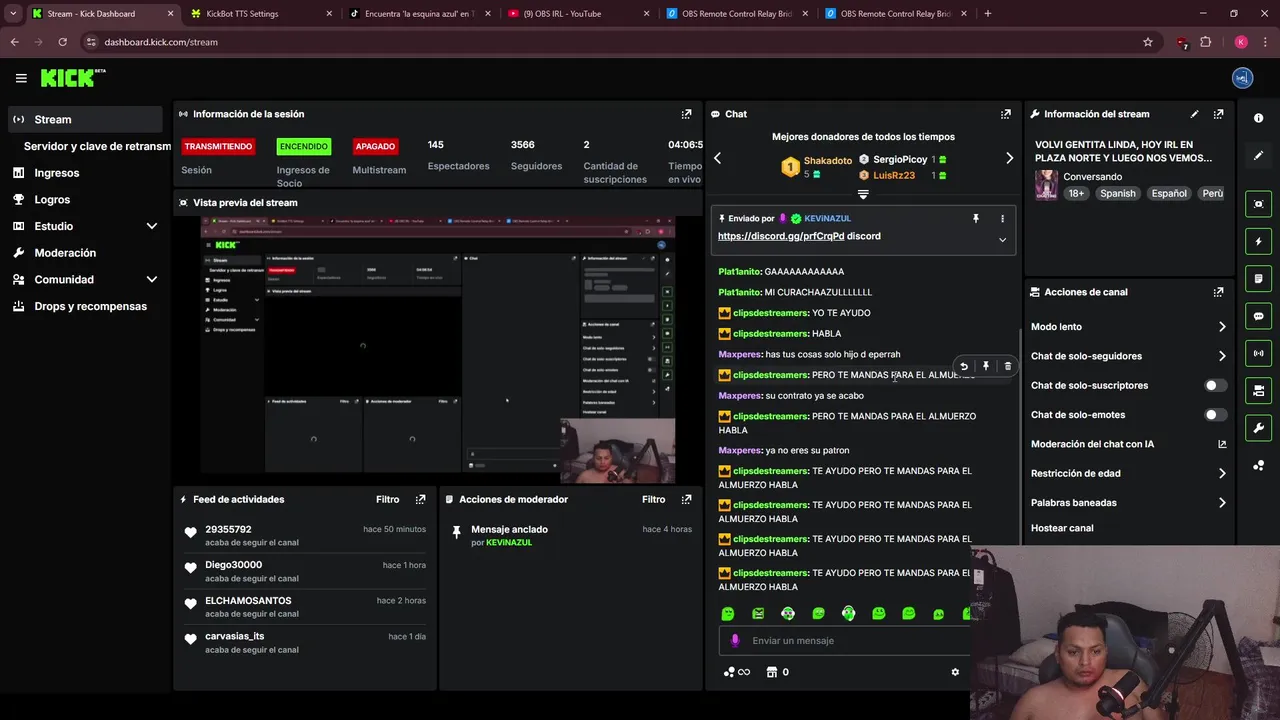Collapse top donors with down triangle
Image resolution: width=1280 pixels, height=720 pixels.
(x=863, y=195)
